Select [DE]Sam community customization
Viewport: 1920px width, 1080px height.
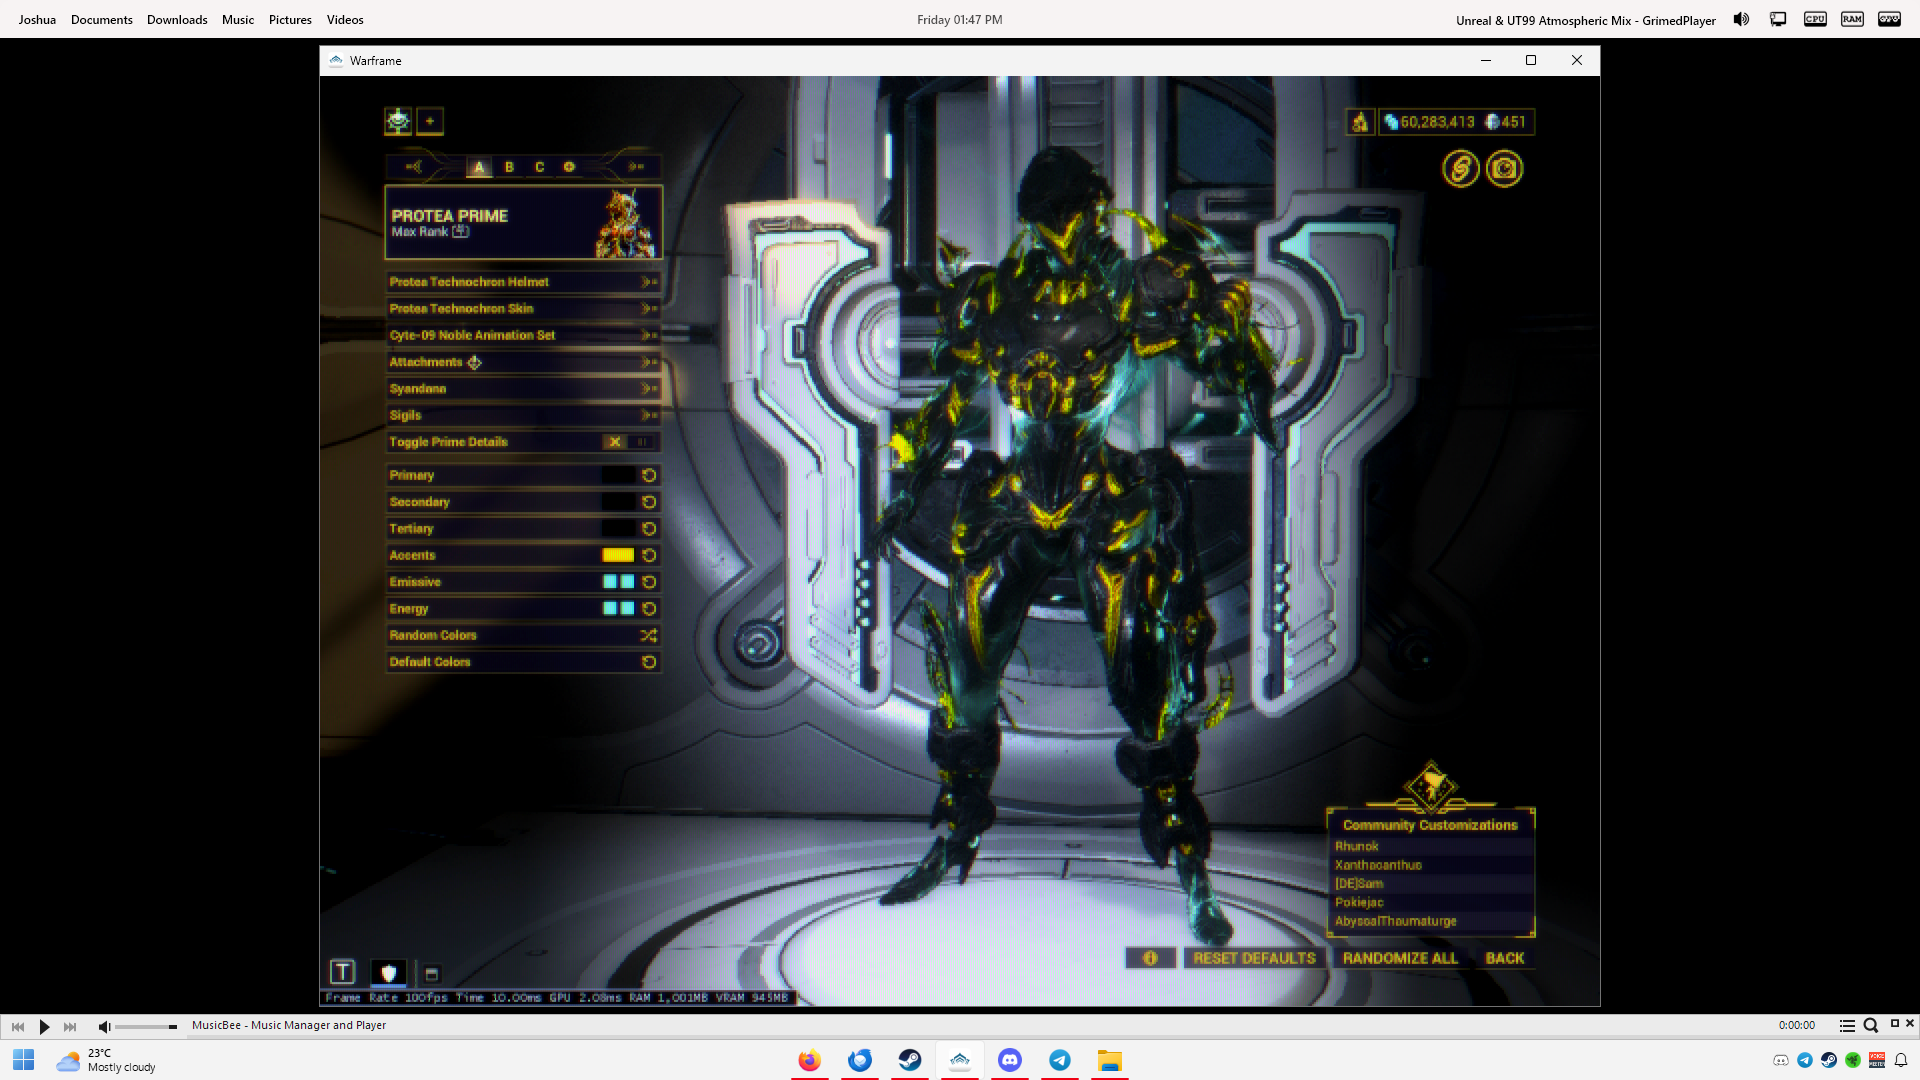pyautogui.click(x=1430, y=884)
